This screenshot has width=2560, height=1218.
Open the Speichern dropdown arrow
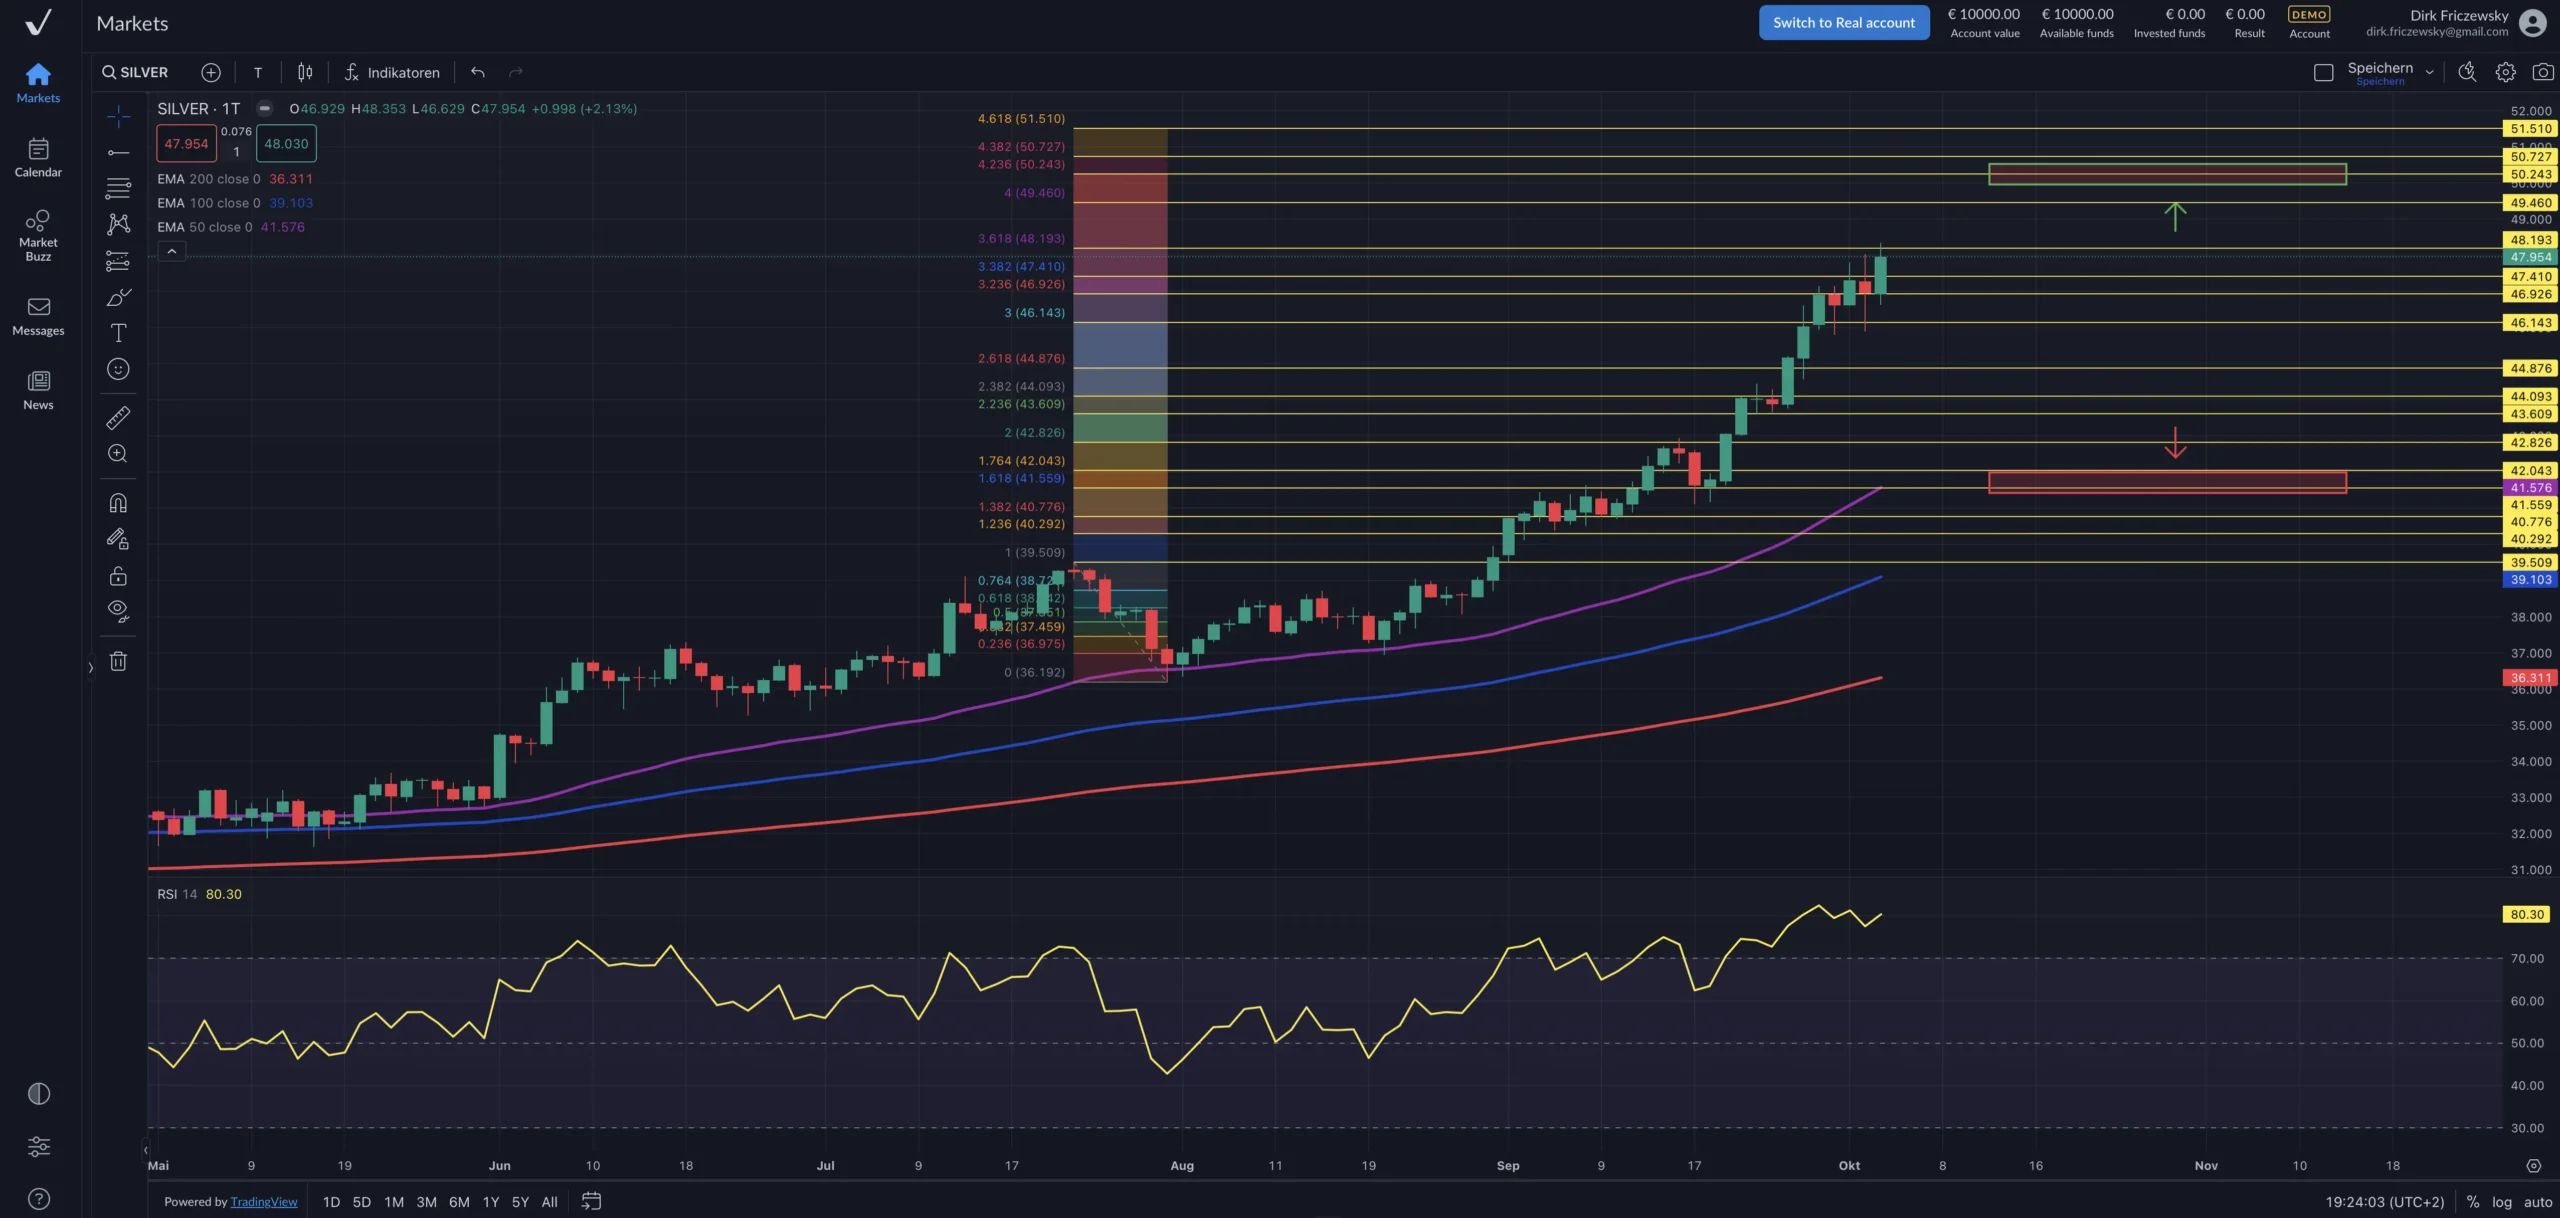click(x=2429, y=72)
